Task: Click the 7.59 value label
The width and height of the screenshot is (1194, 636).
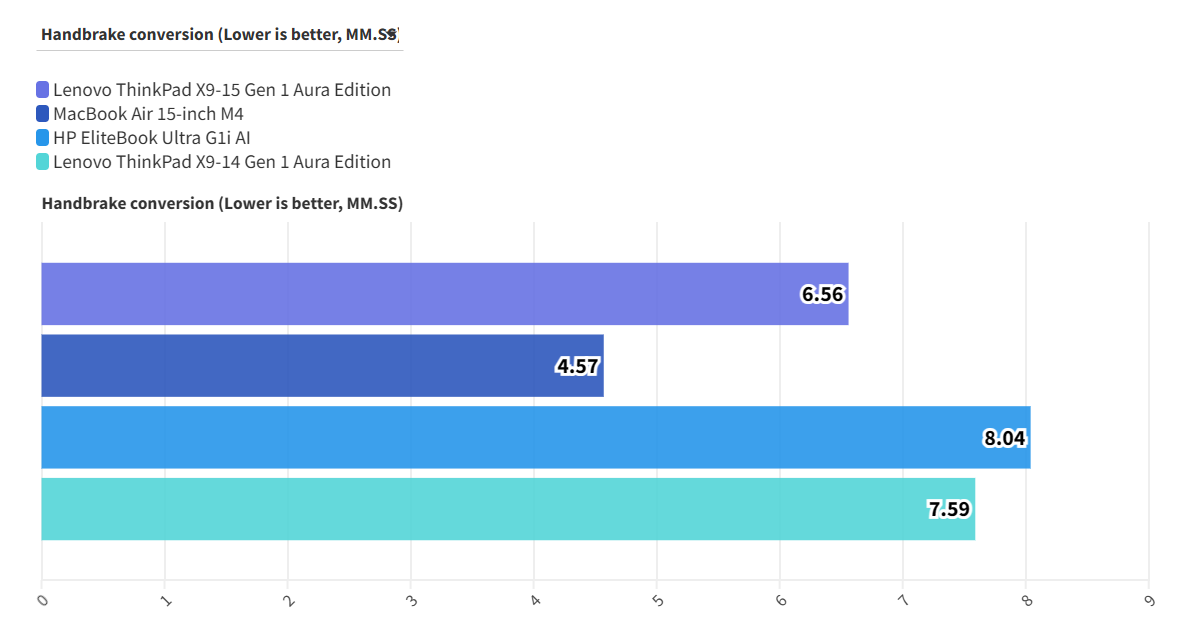Action: [x=949, y=510]
